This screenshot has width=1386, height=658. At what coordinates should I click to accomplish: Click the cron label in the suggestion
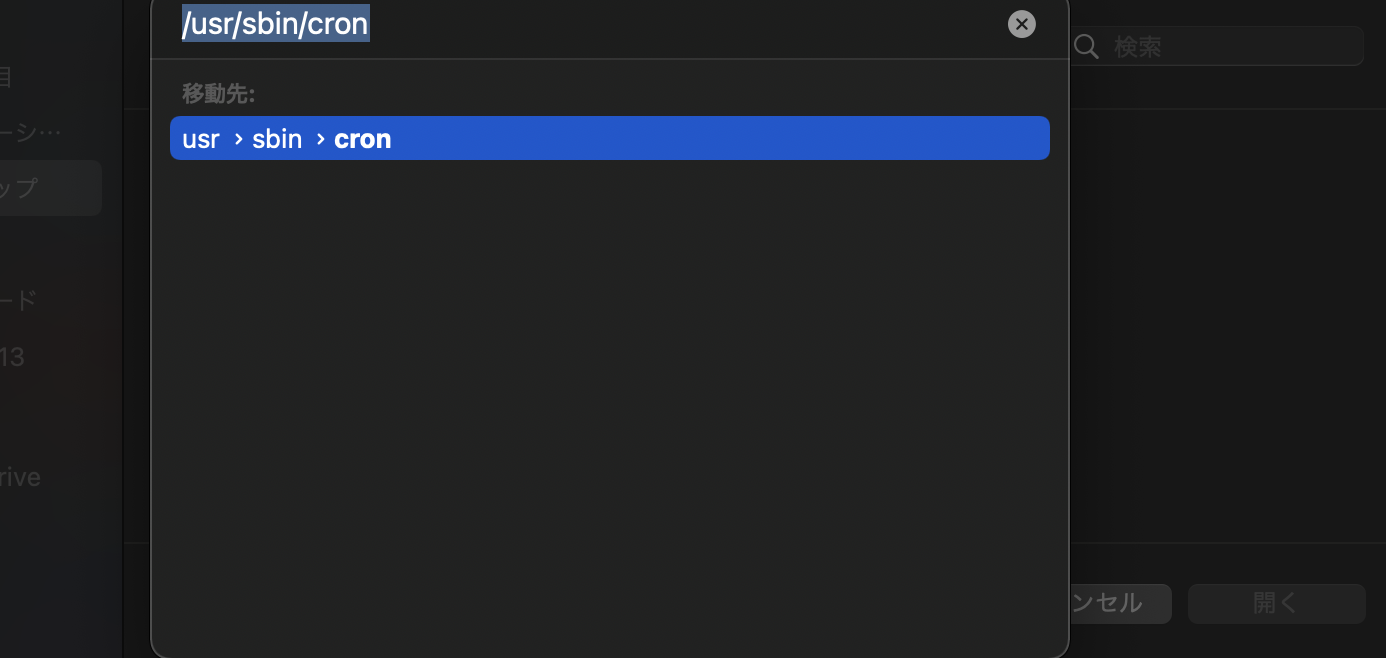362,139
